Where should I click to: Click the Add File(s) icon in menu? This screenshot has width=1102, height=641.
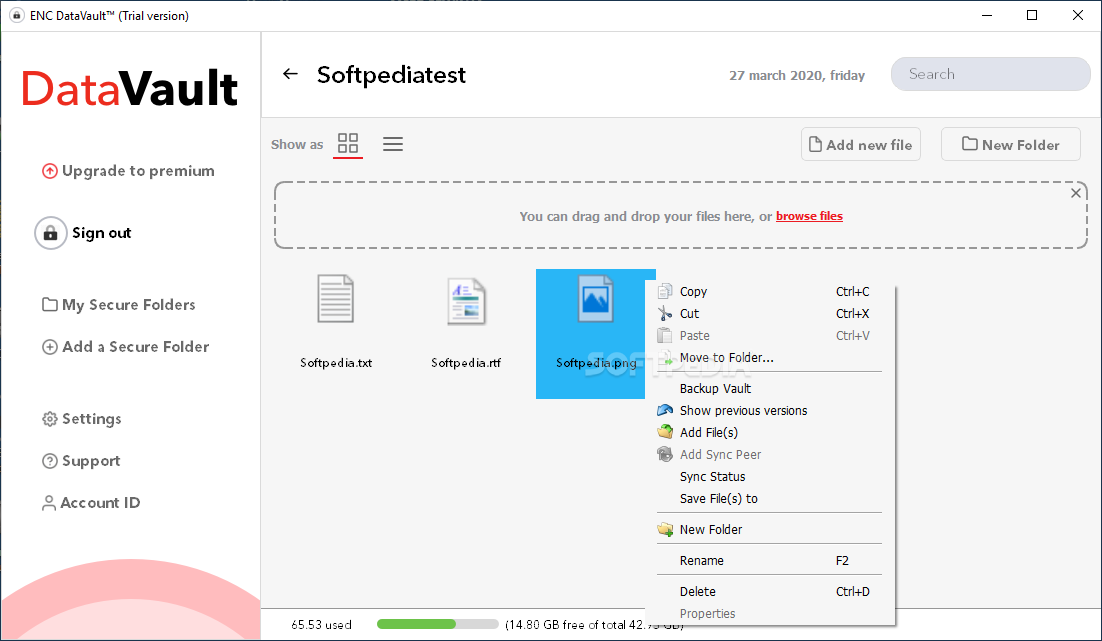(665, 432)
